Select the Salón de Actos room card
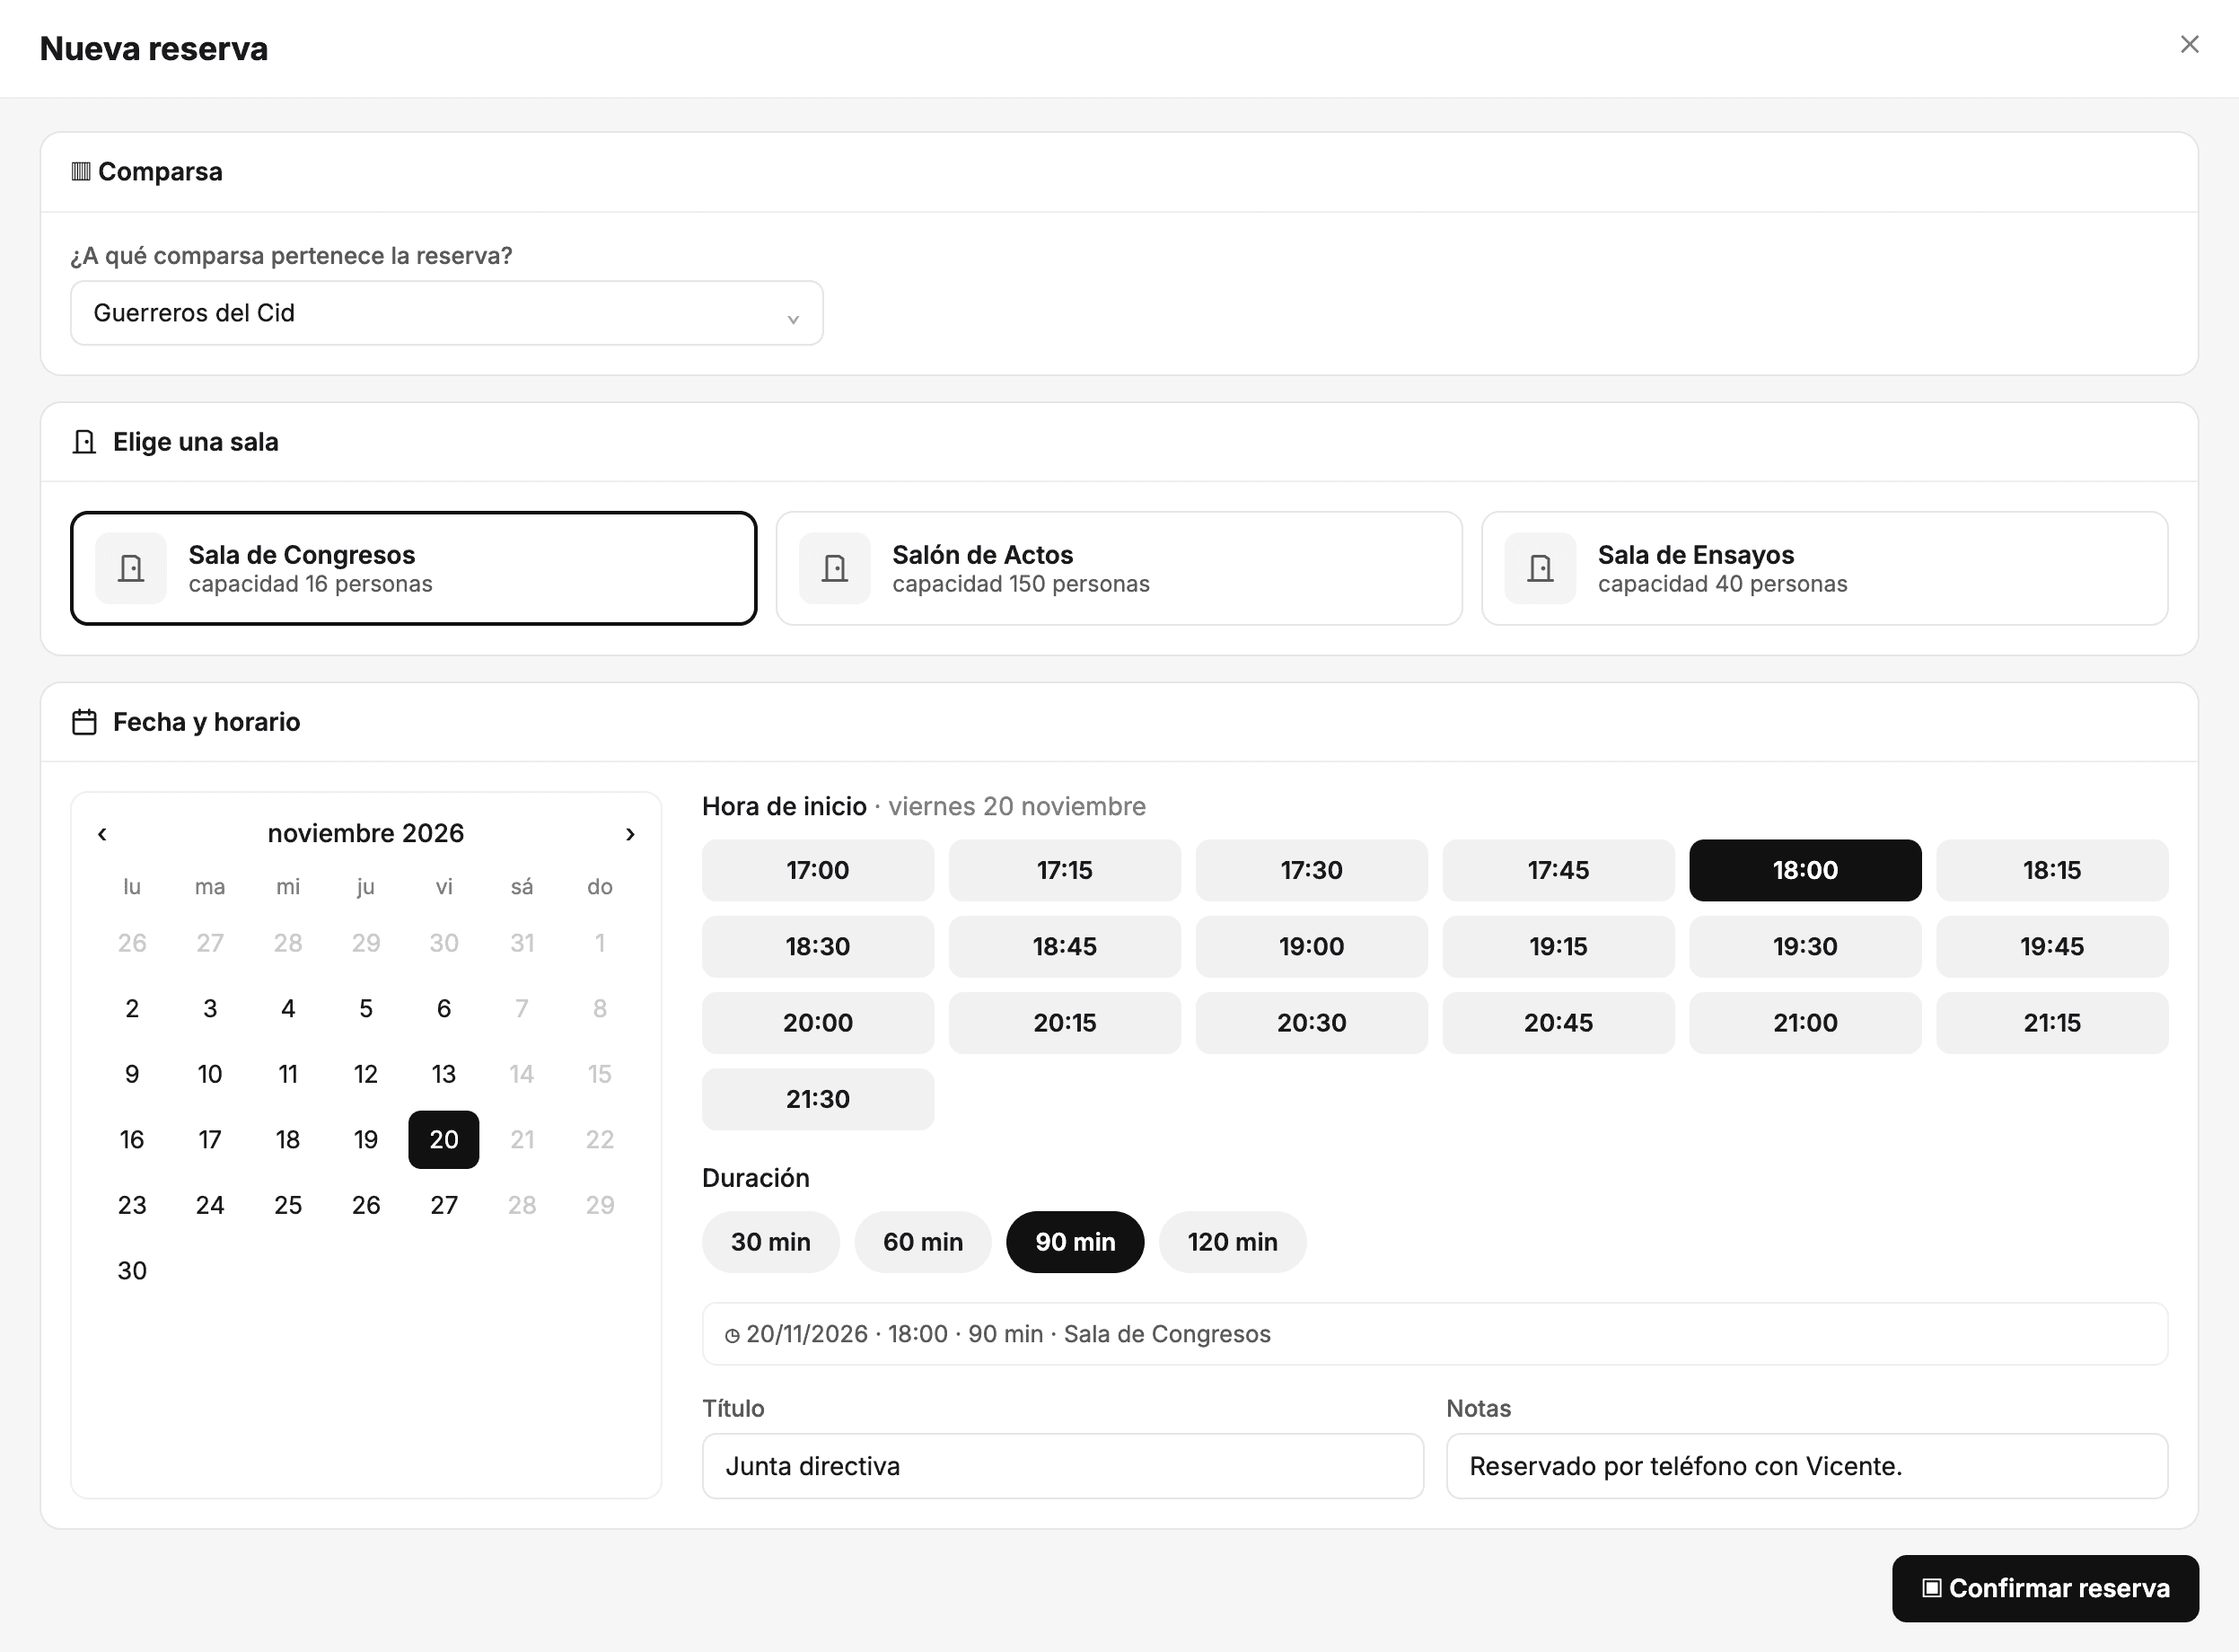Viewport: 2239px width, 1652px height. click(1119, 568)
